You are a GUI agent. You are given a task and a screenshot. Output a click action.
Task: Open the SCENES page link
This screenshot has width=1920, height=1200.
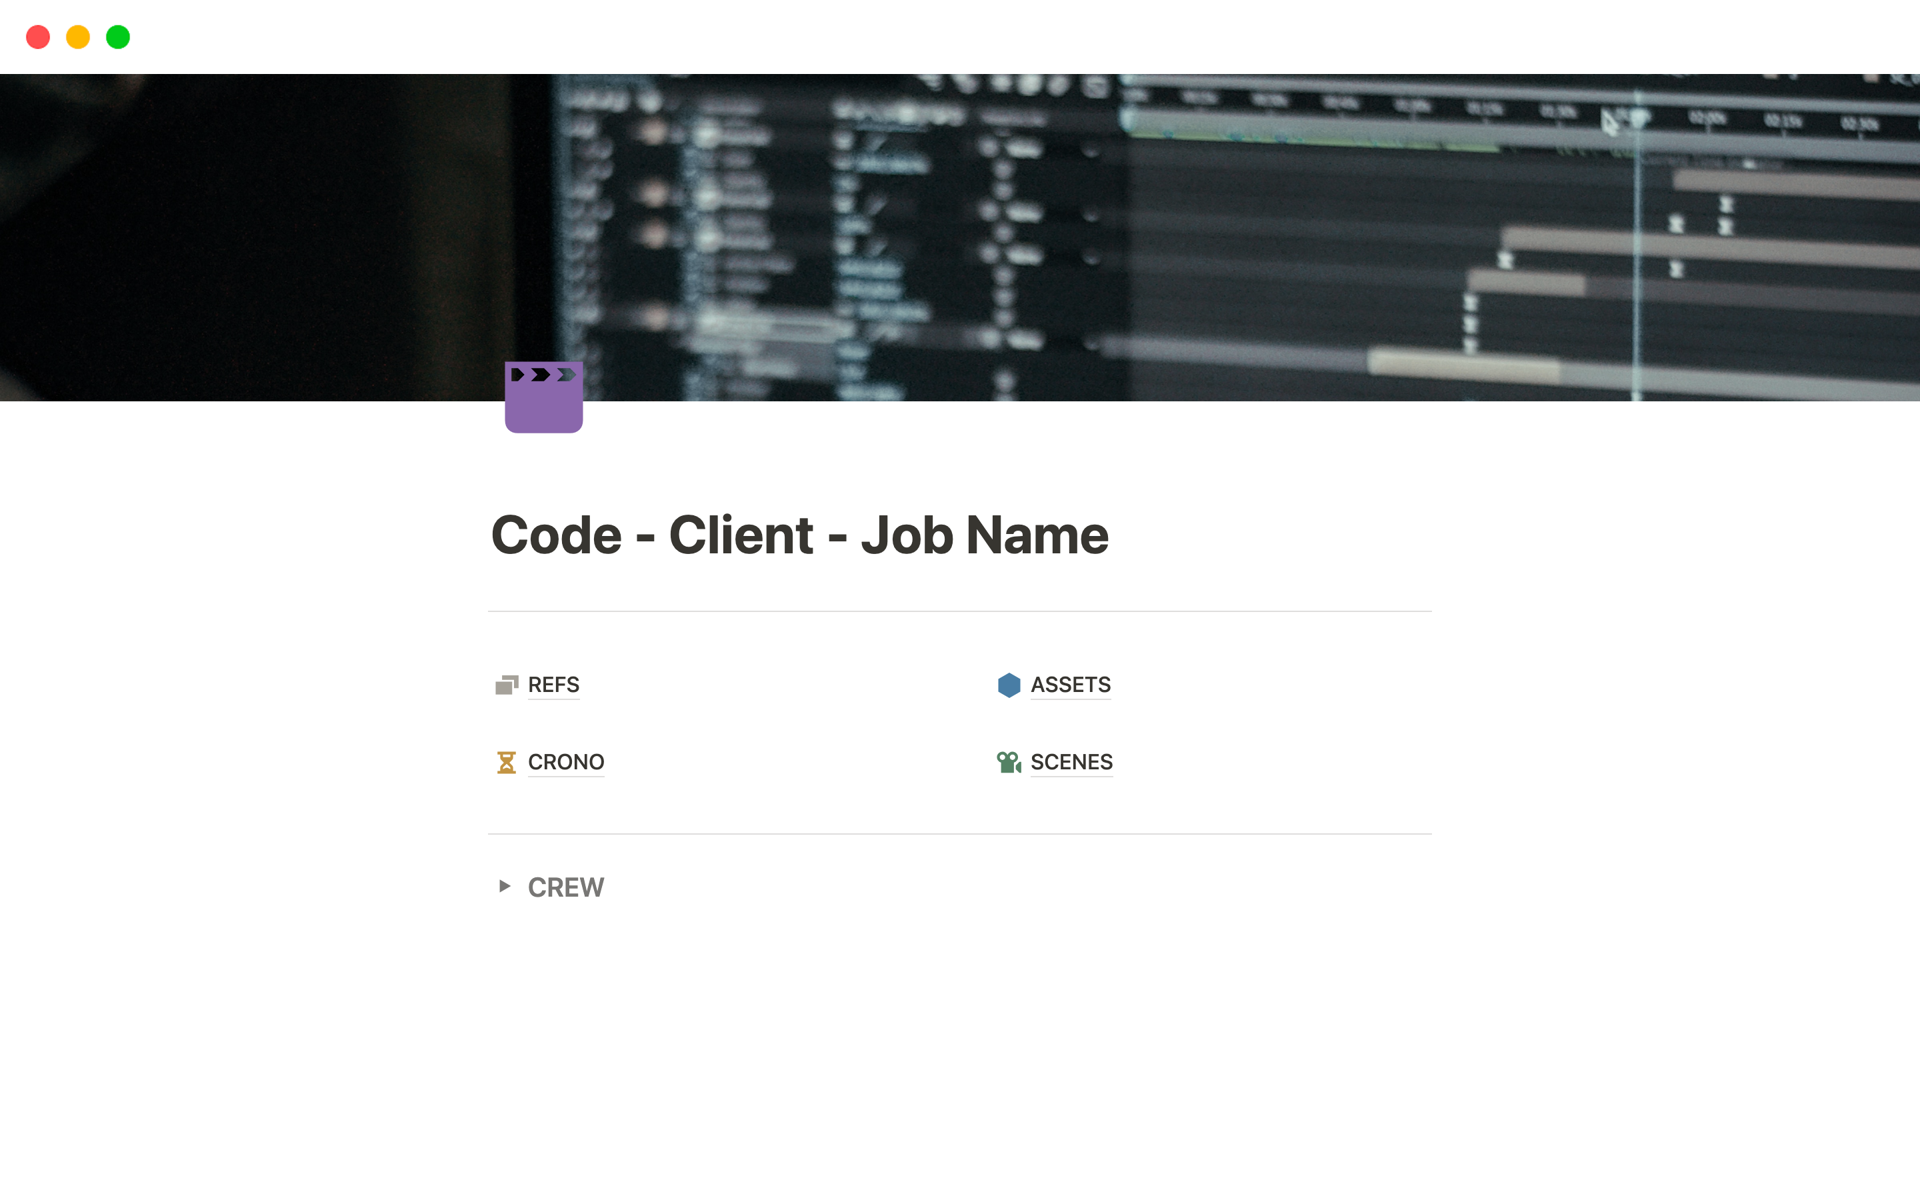(1071, 762)
